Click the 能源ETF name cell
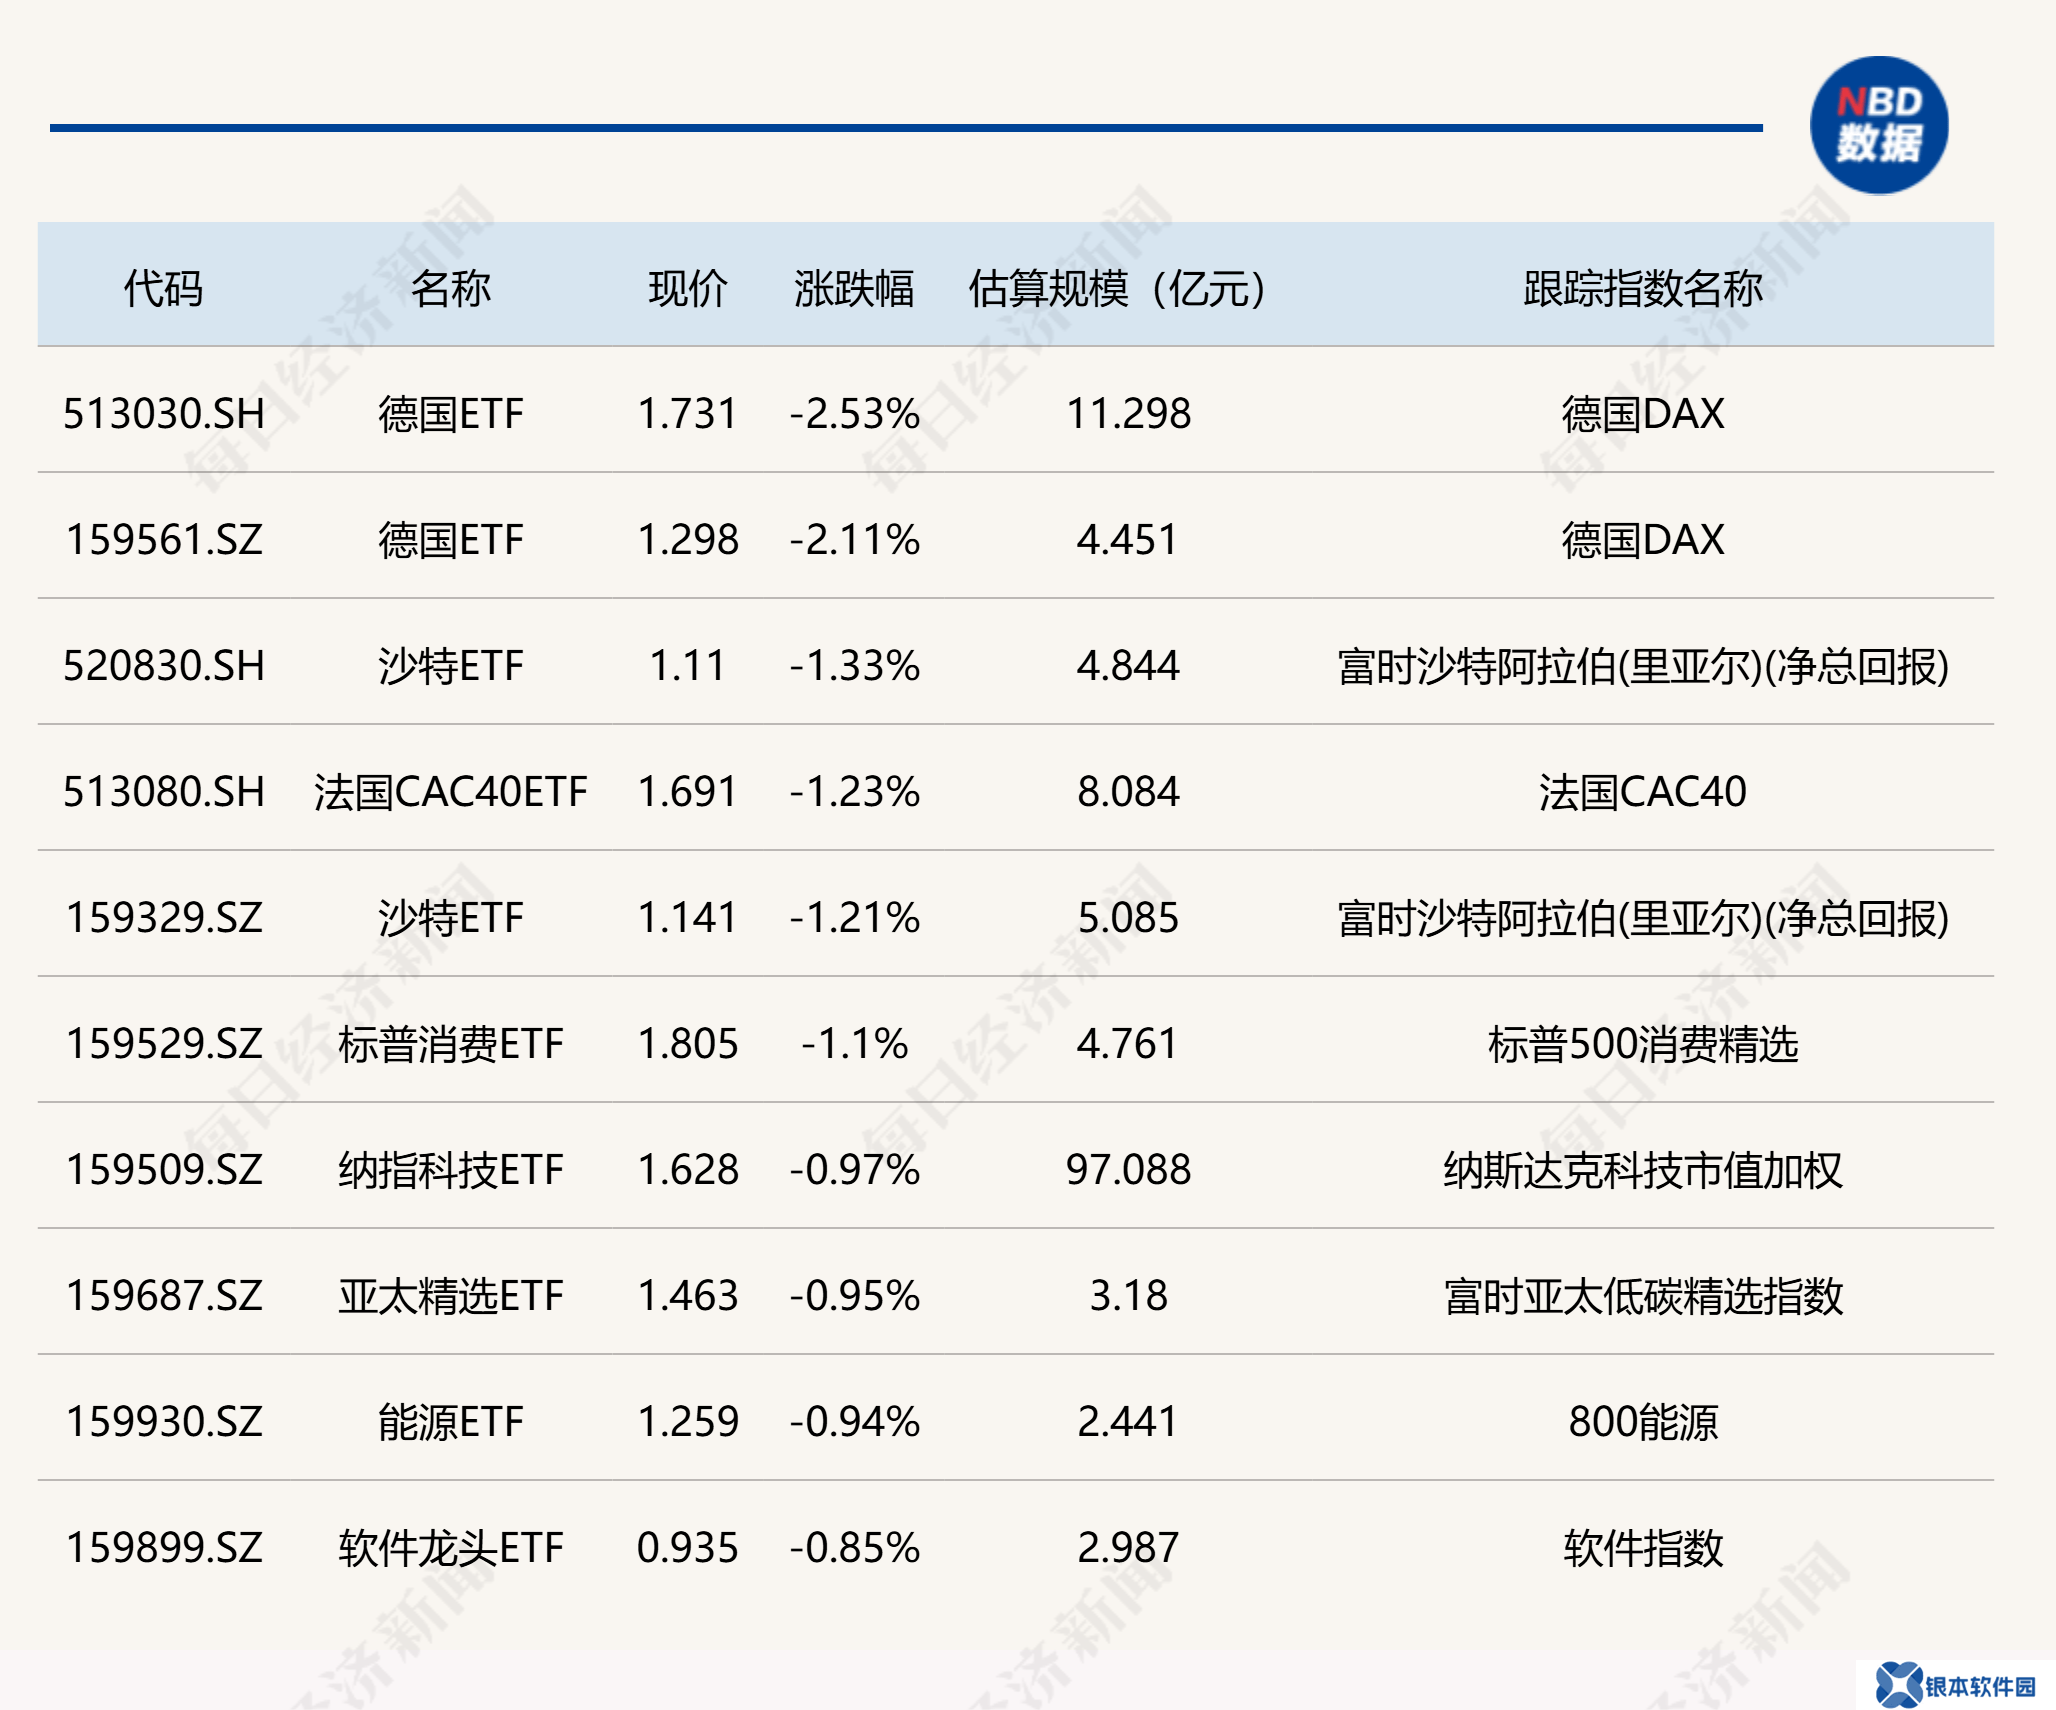2056x1710 pixels. (x=450, y=1422)
